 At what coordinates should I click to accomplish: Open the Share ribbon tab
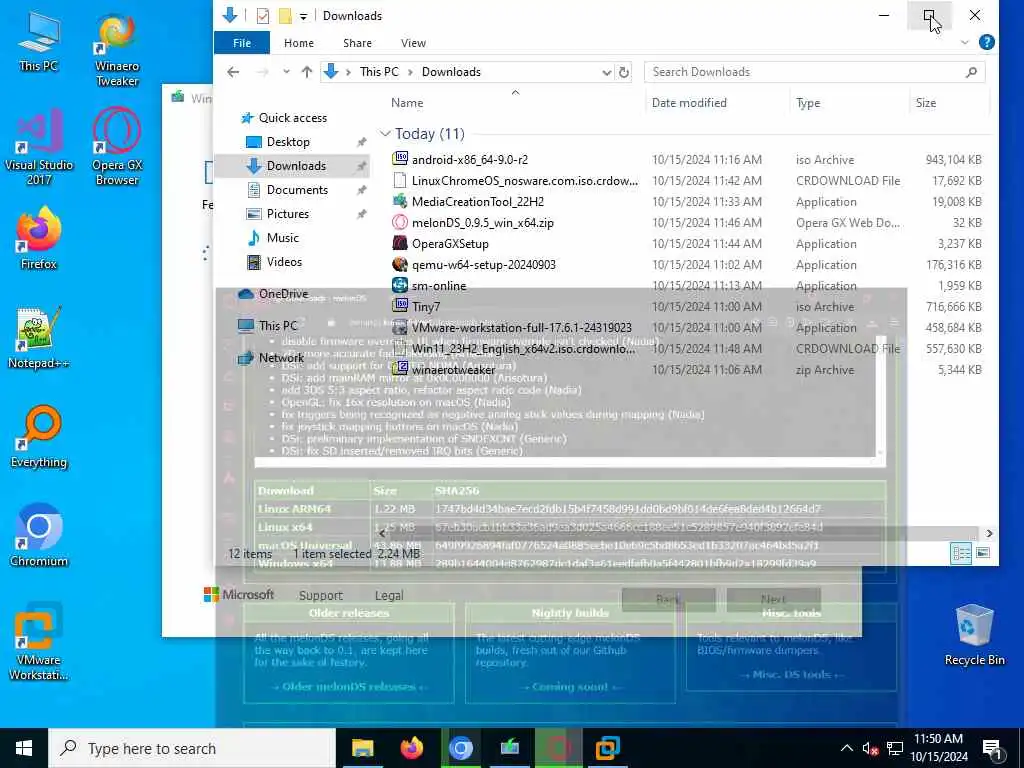coord(357,42)
